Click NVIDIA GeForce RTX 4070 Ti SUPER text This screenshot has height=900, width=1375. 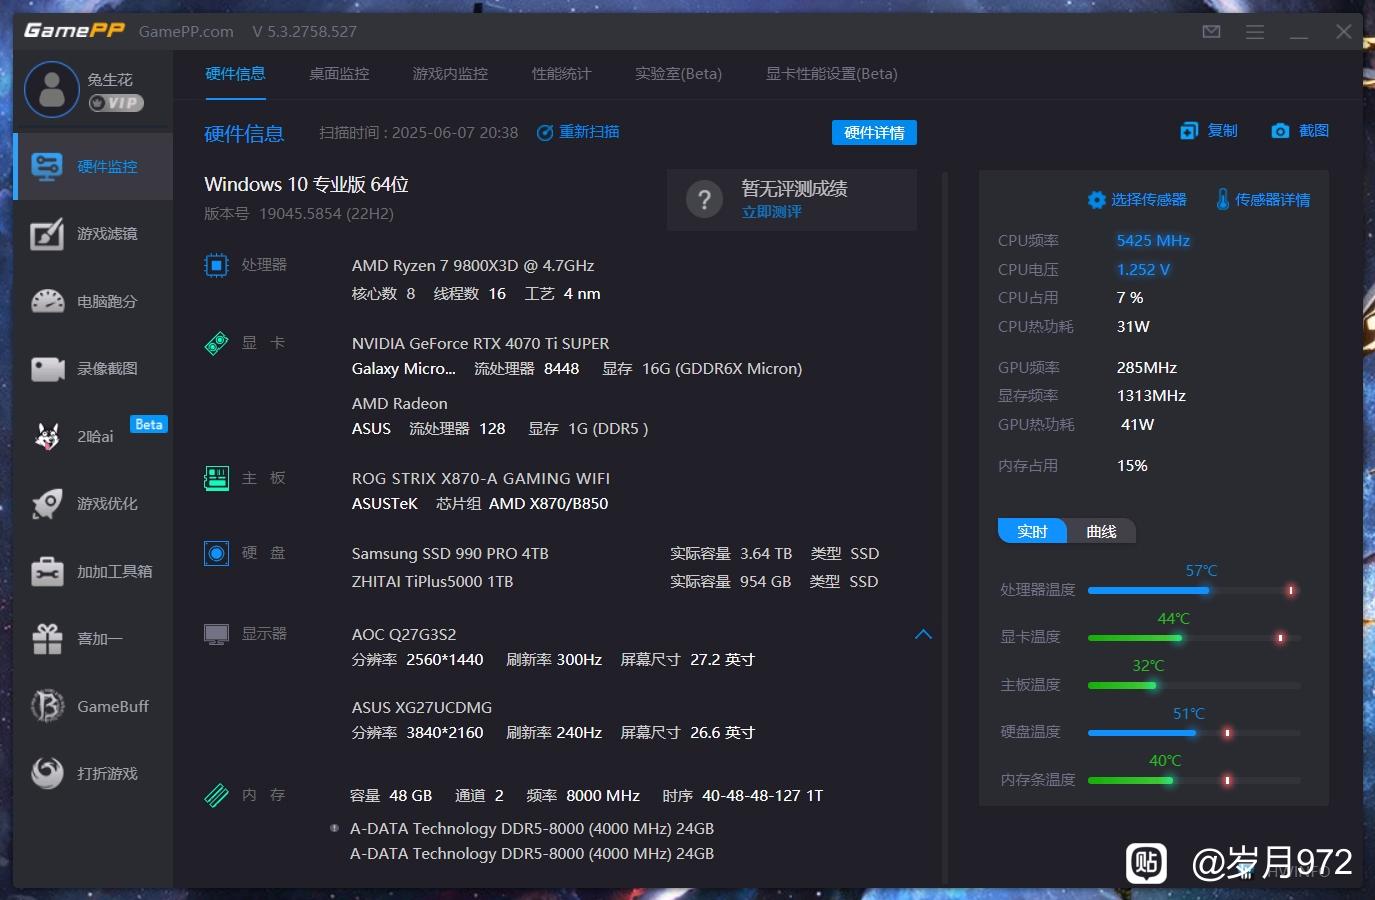tap(480, 343)
